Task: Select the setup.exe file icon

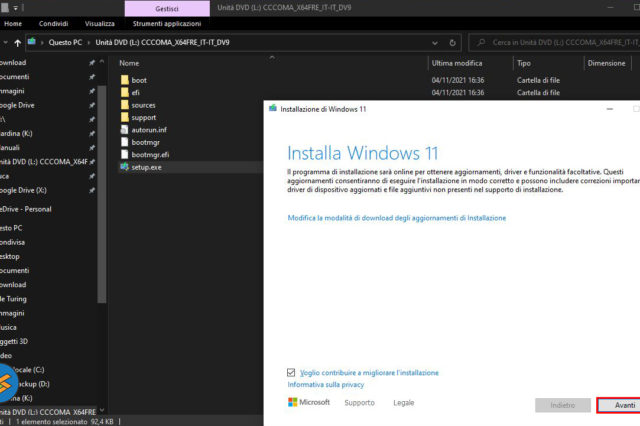Action: click(124, 167)
